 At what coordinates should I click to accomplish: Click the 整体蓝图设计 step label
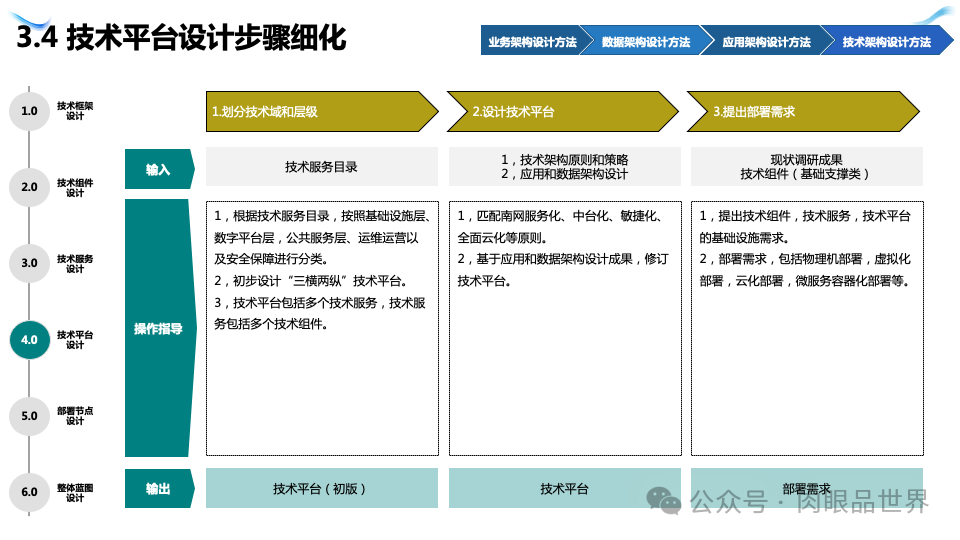(x=75, y=492)
